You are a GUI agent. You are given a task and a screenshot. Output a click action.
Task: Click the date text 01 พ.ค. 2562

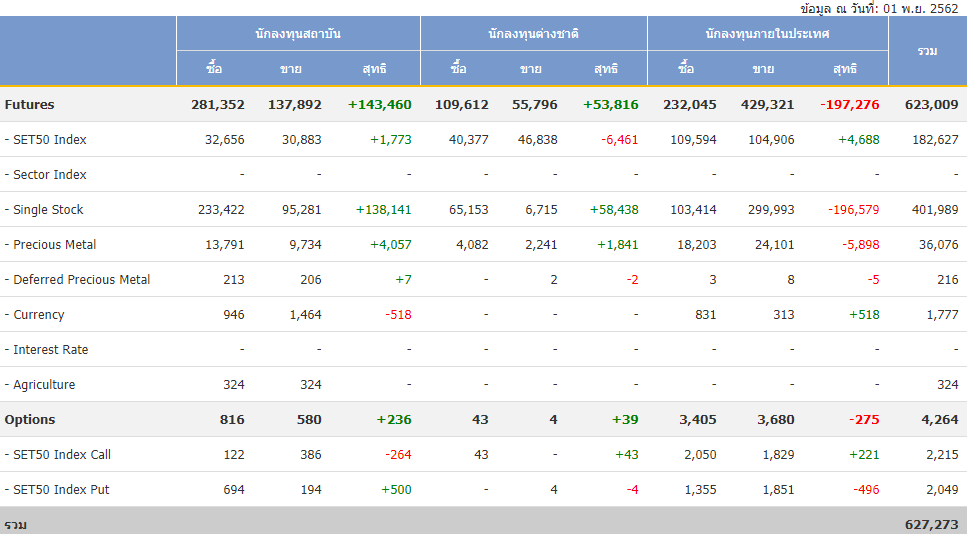tap(921, 9)
